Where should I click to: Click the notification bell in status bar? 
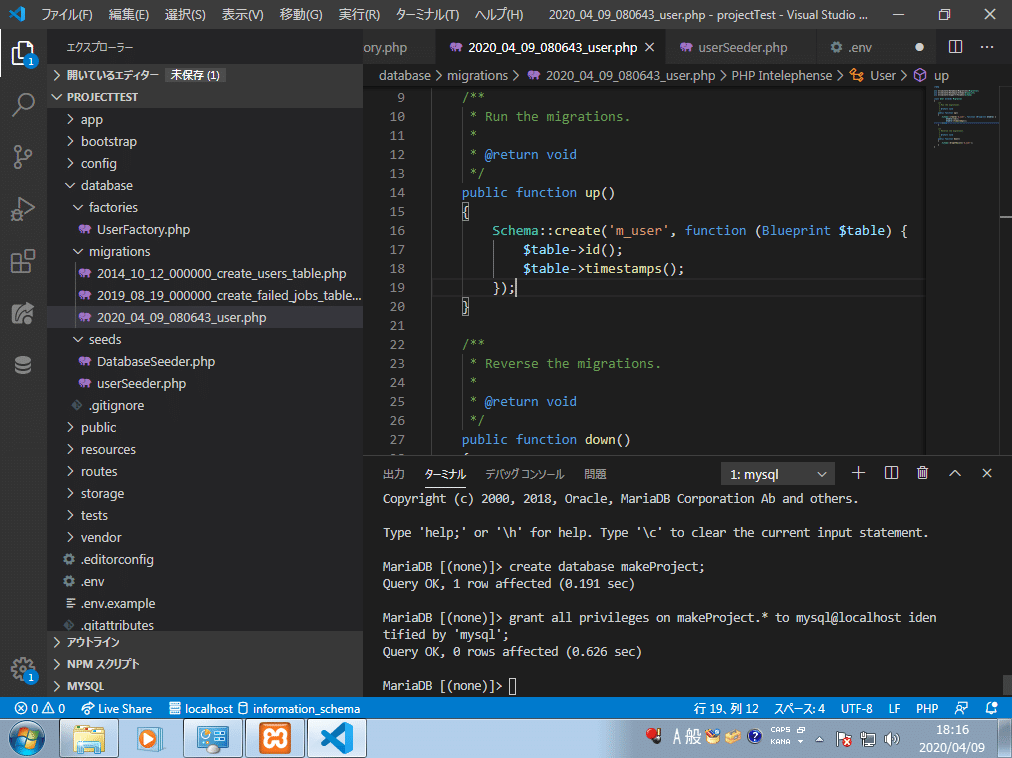tap(991, 708)
